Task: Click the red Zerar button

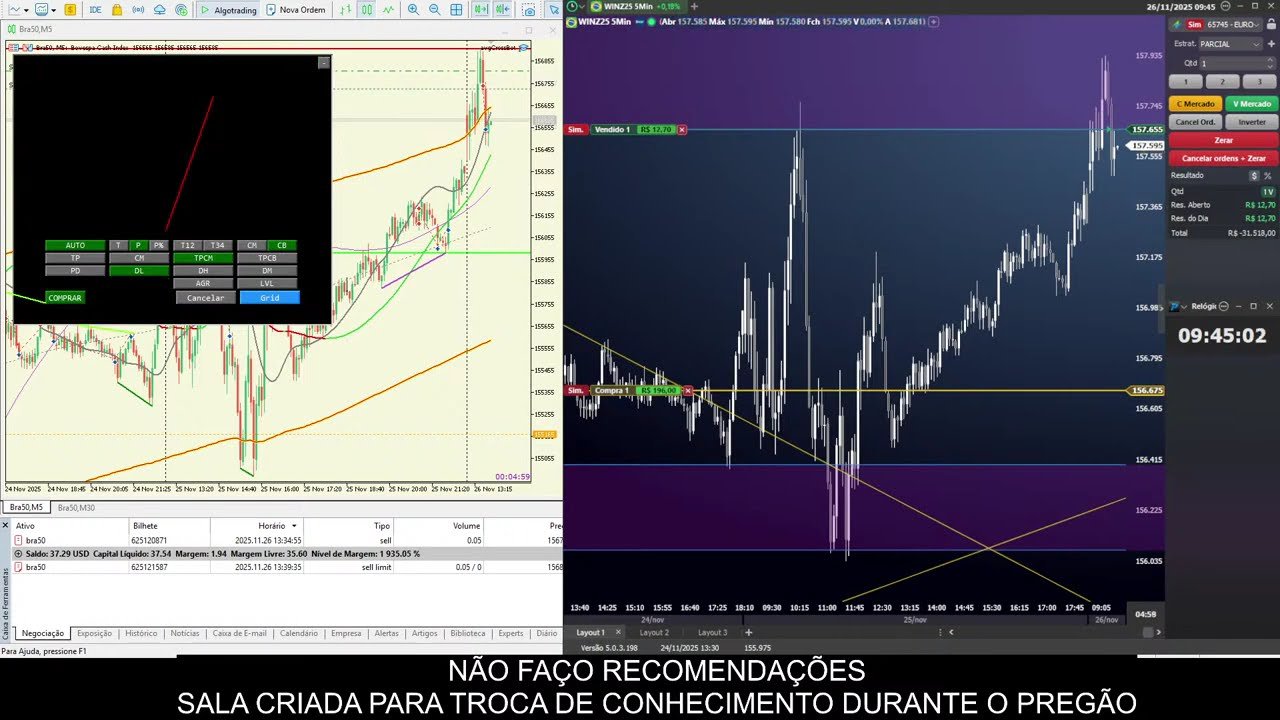Action: click(x=1224, y=140)
